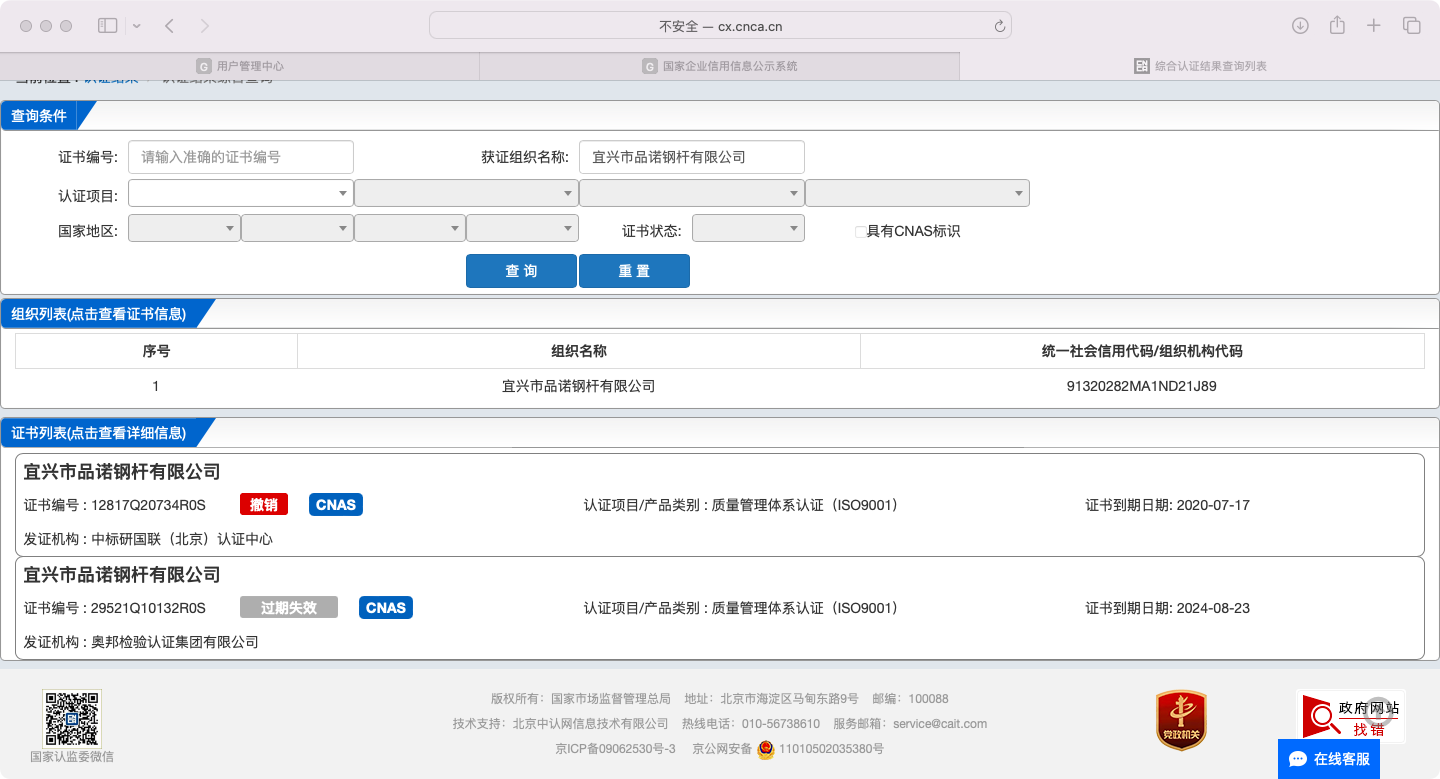Click the 党政机关 emblem icon

pos(1181,720)
